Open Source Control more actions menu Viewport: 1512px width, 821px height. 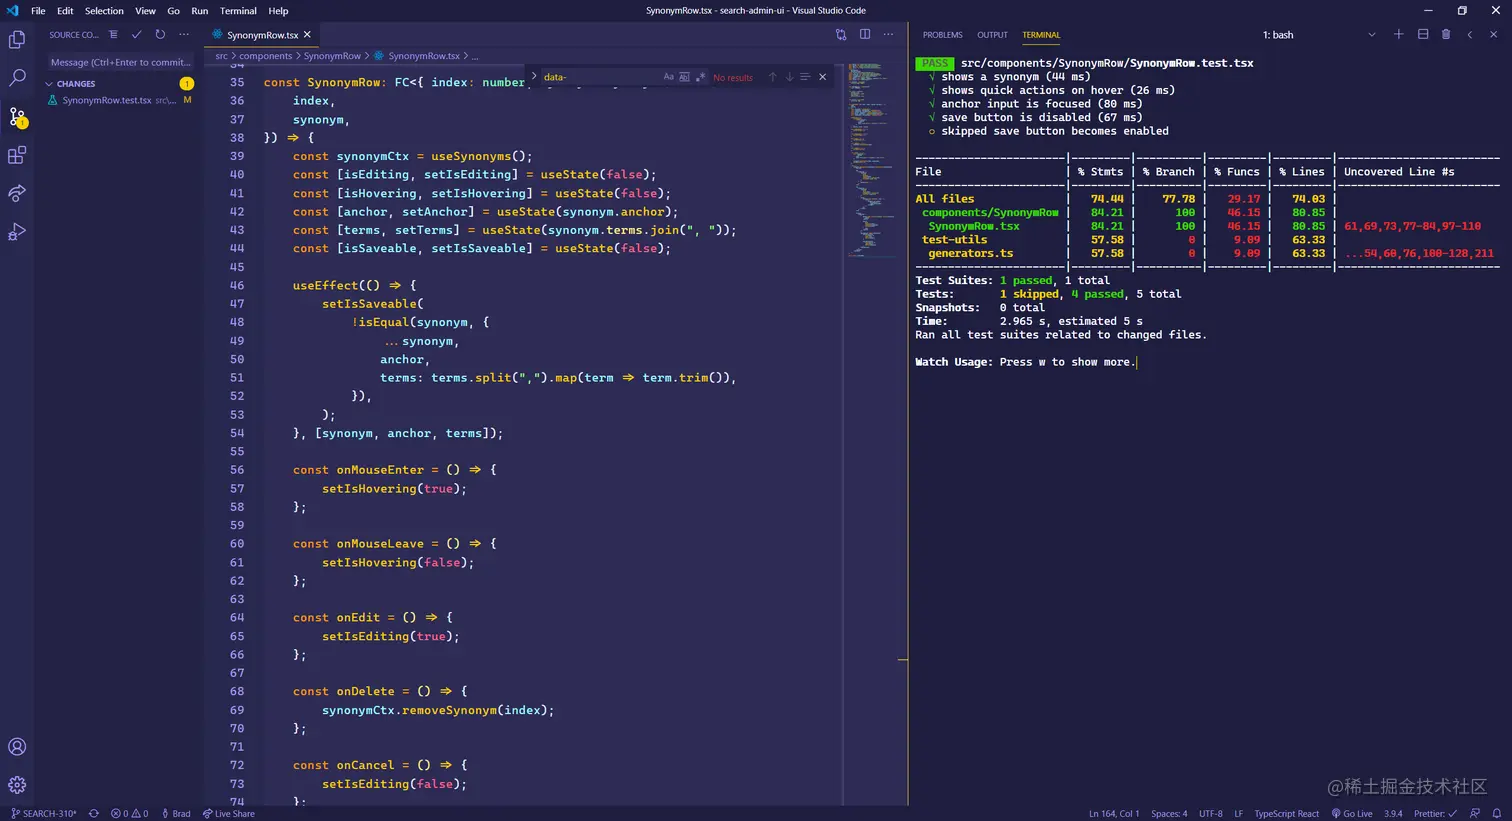(x=184, y=35)
